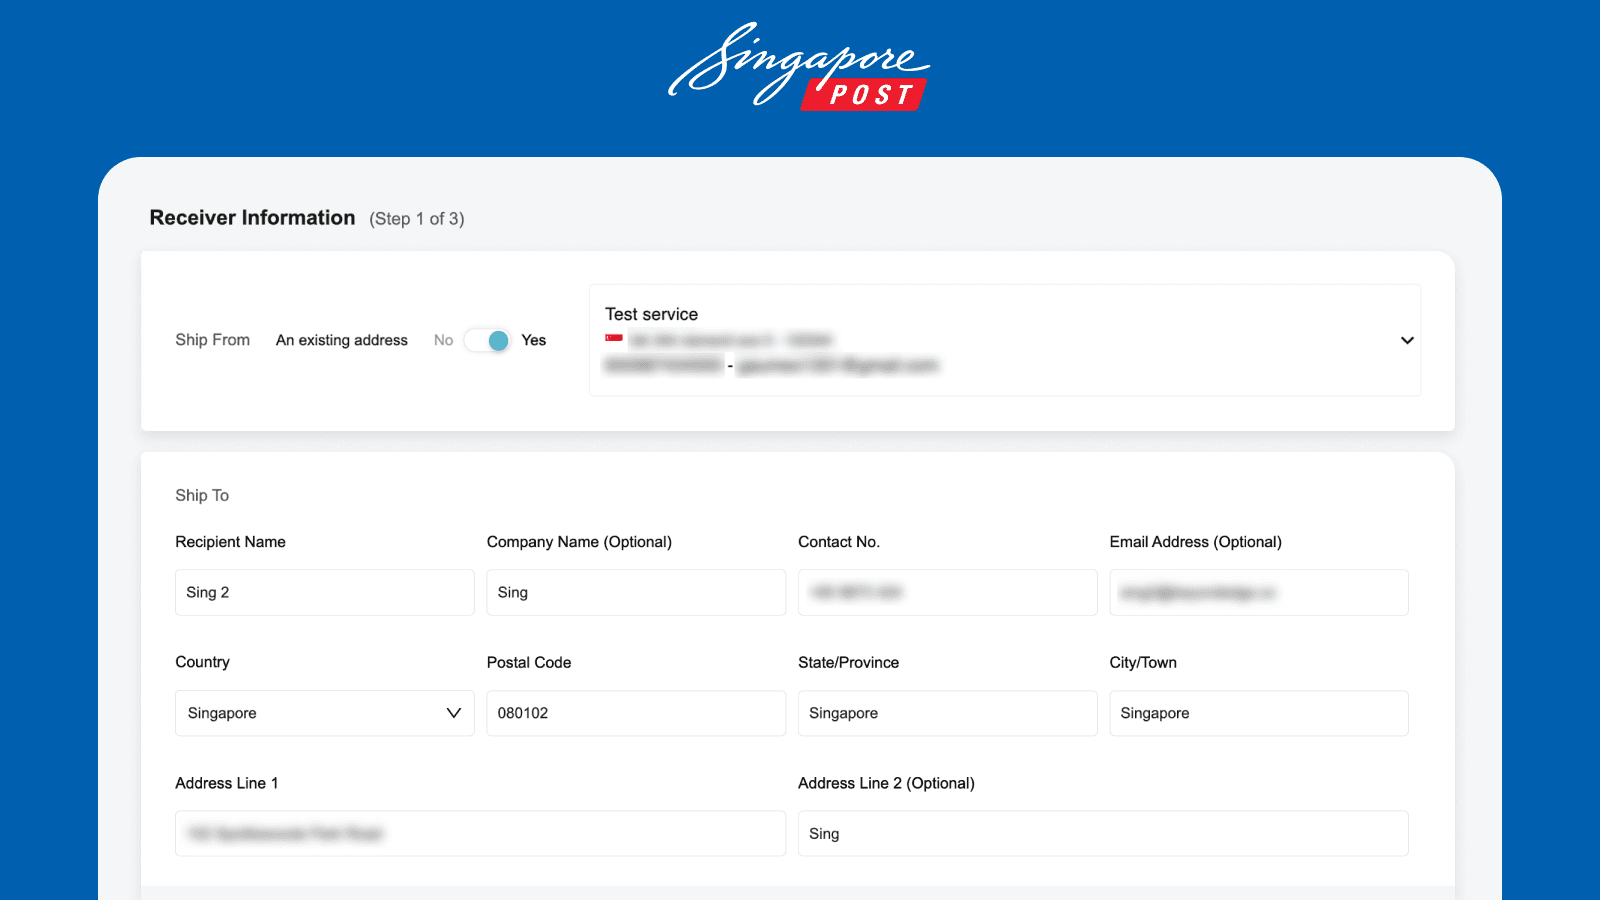Click the Test service address card
1600x900 pixels.
click(x=1005, y=340)
